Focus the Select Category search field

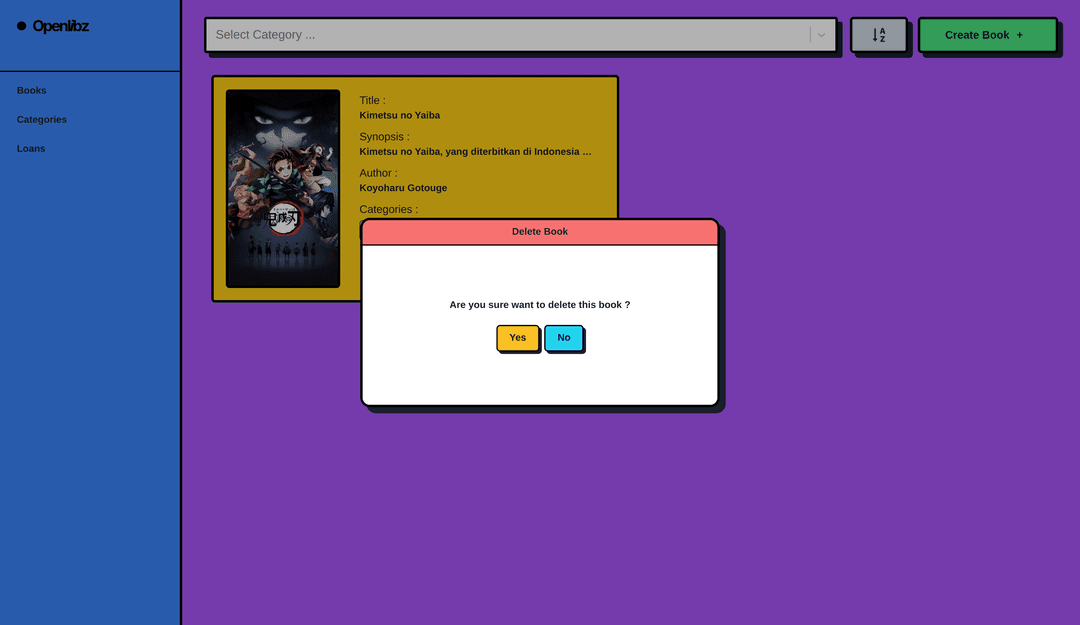505,35
